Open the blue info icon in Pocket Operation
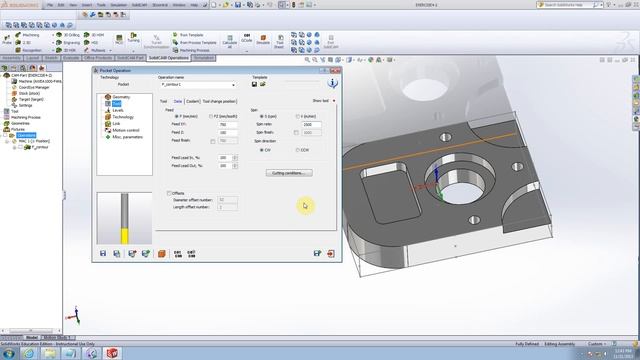Screen dimensions: 640x360 pos(332,83)
